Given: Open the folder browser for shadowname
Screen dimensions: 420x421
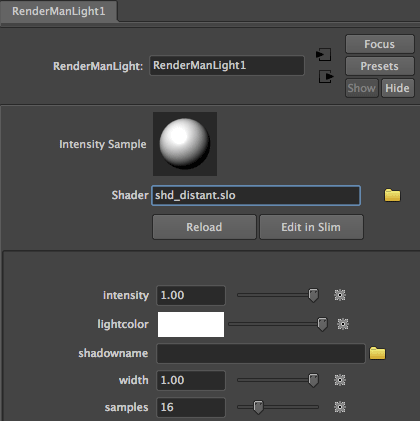Looking at the screenshot, I should (x=377, y=353).
